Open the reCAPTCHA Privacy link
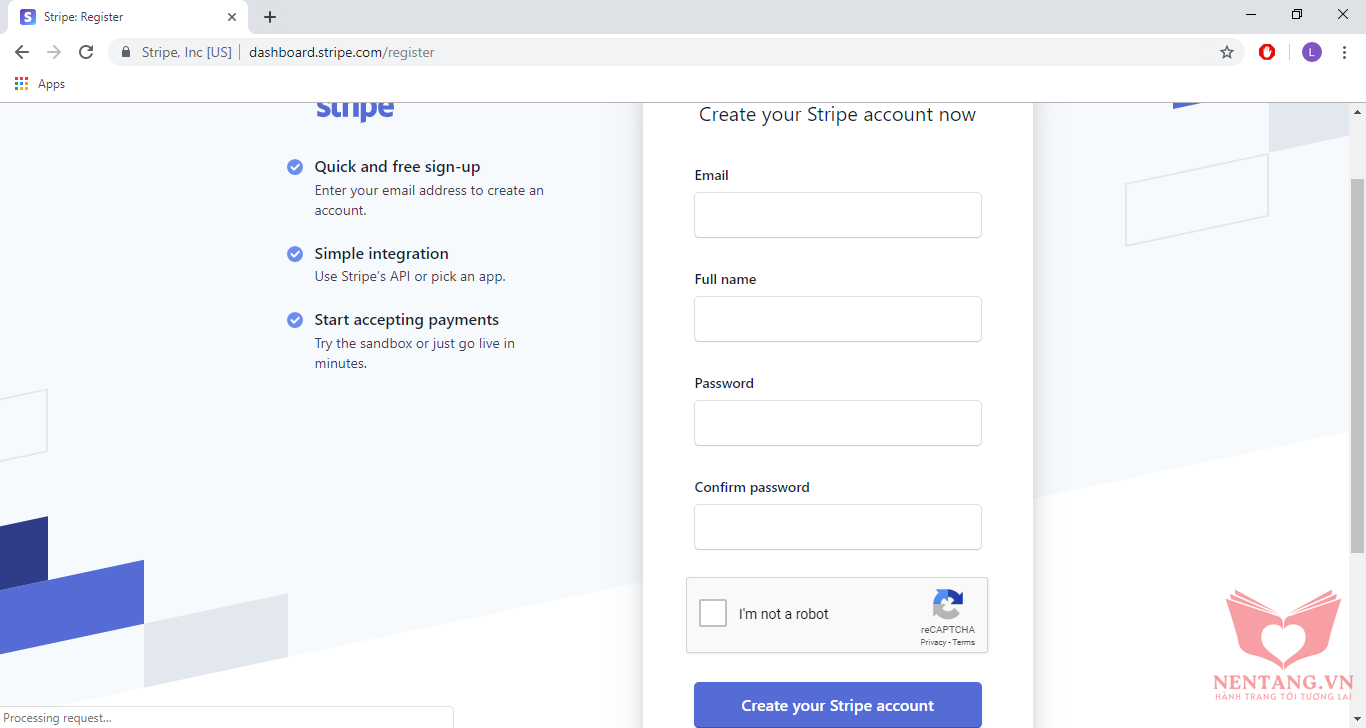 point(933,642)
